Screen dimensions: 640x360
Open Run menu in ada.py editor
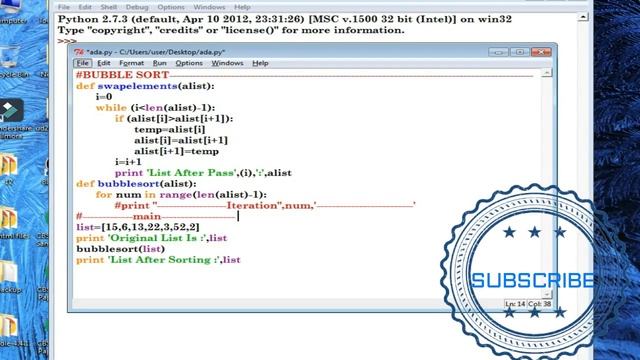tap(160, 63)
